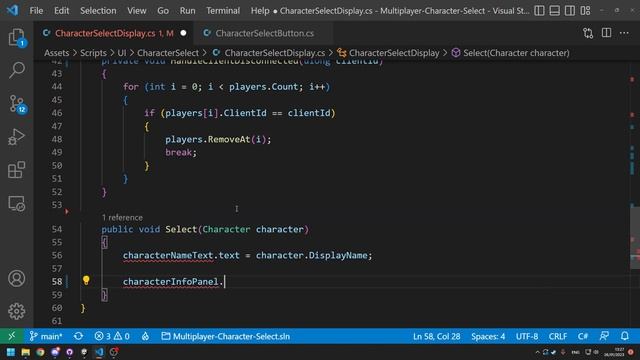Go to line via Ln 58, Col 28
The image size is (640, 360).
436,336
